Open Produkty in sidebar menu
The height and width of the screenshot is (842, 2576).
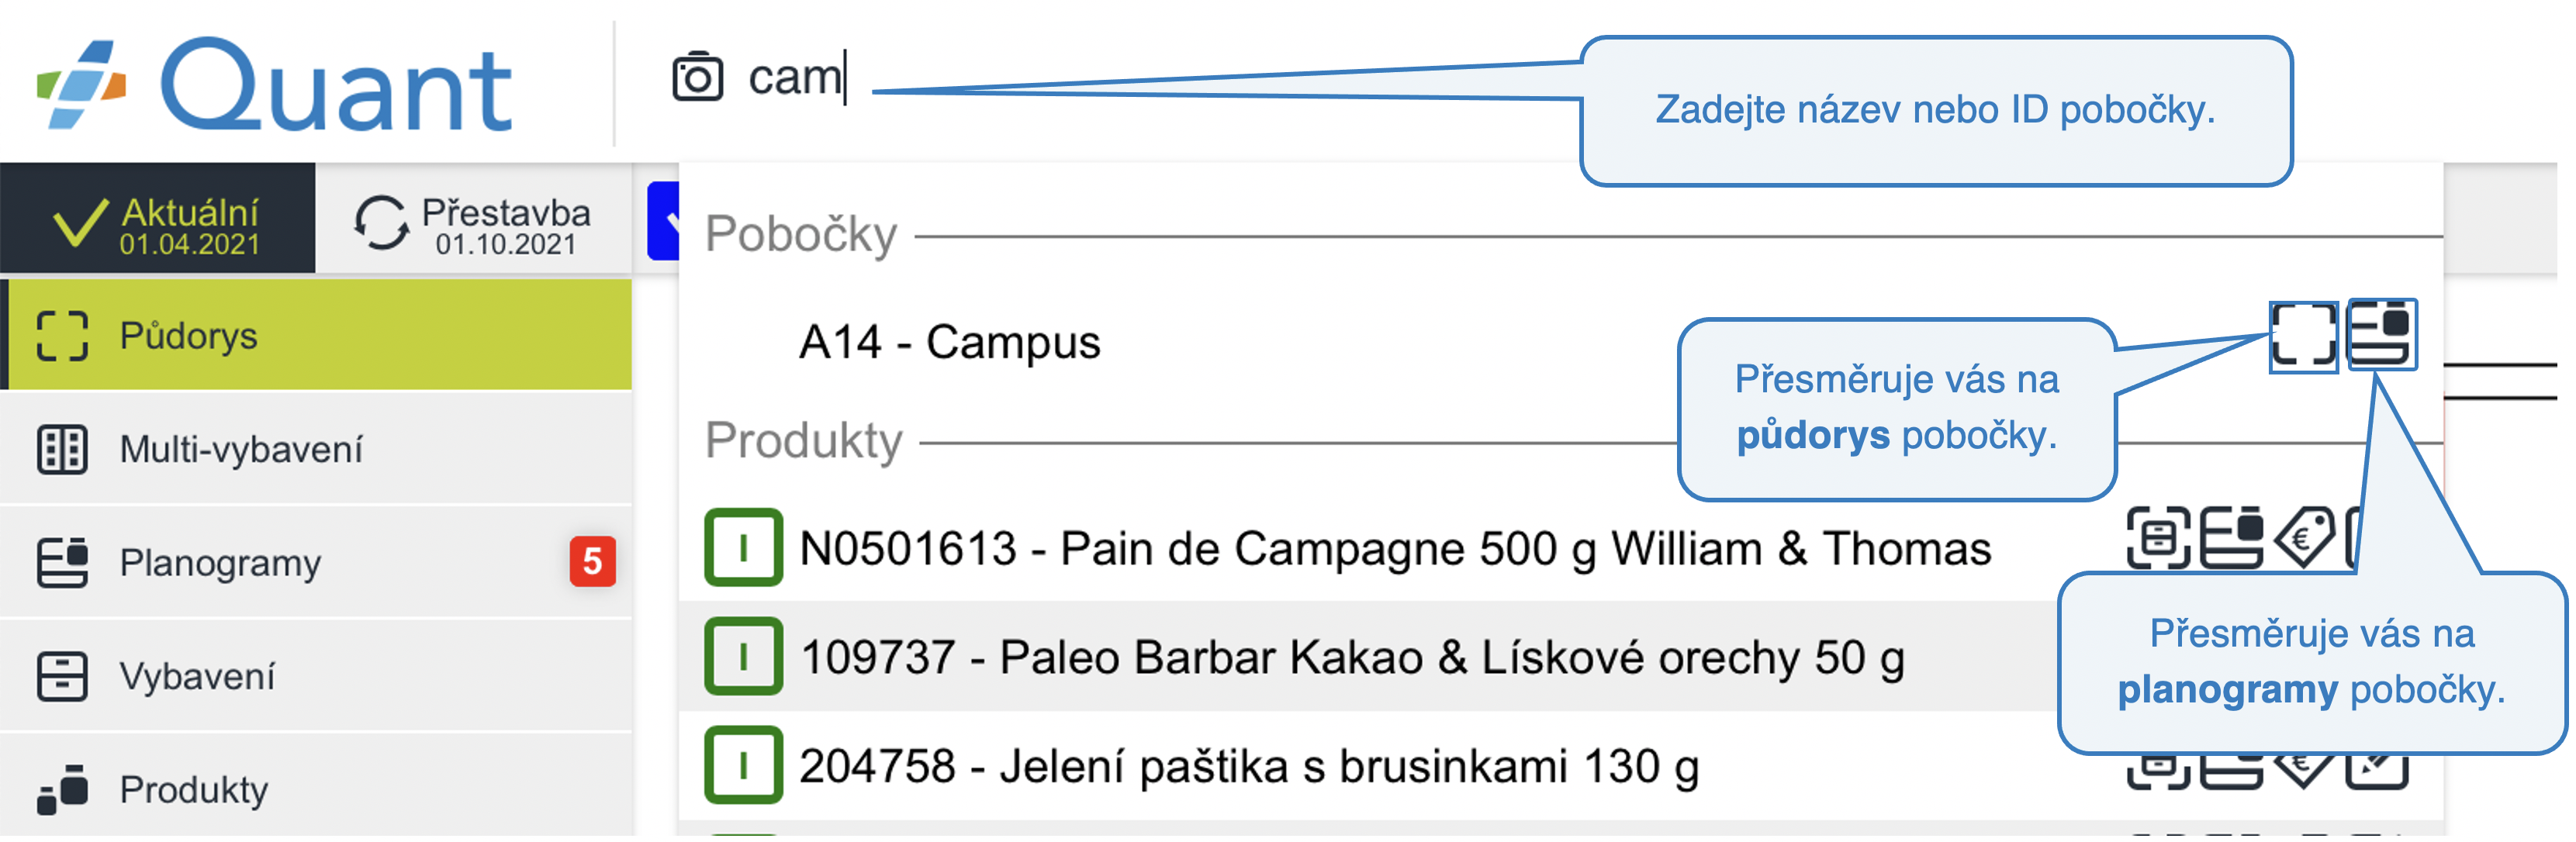pyautogui.click(x=316, y=789)
